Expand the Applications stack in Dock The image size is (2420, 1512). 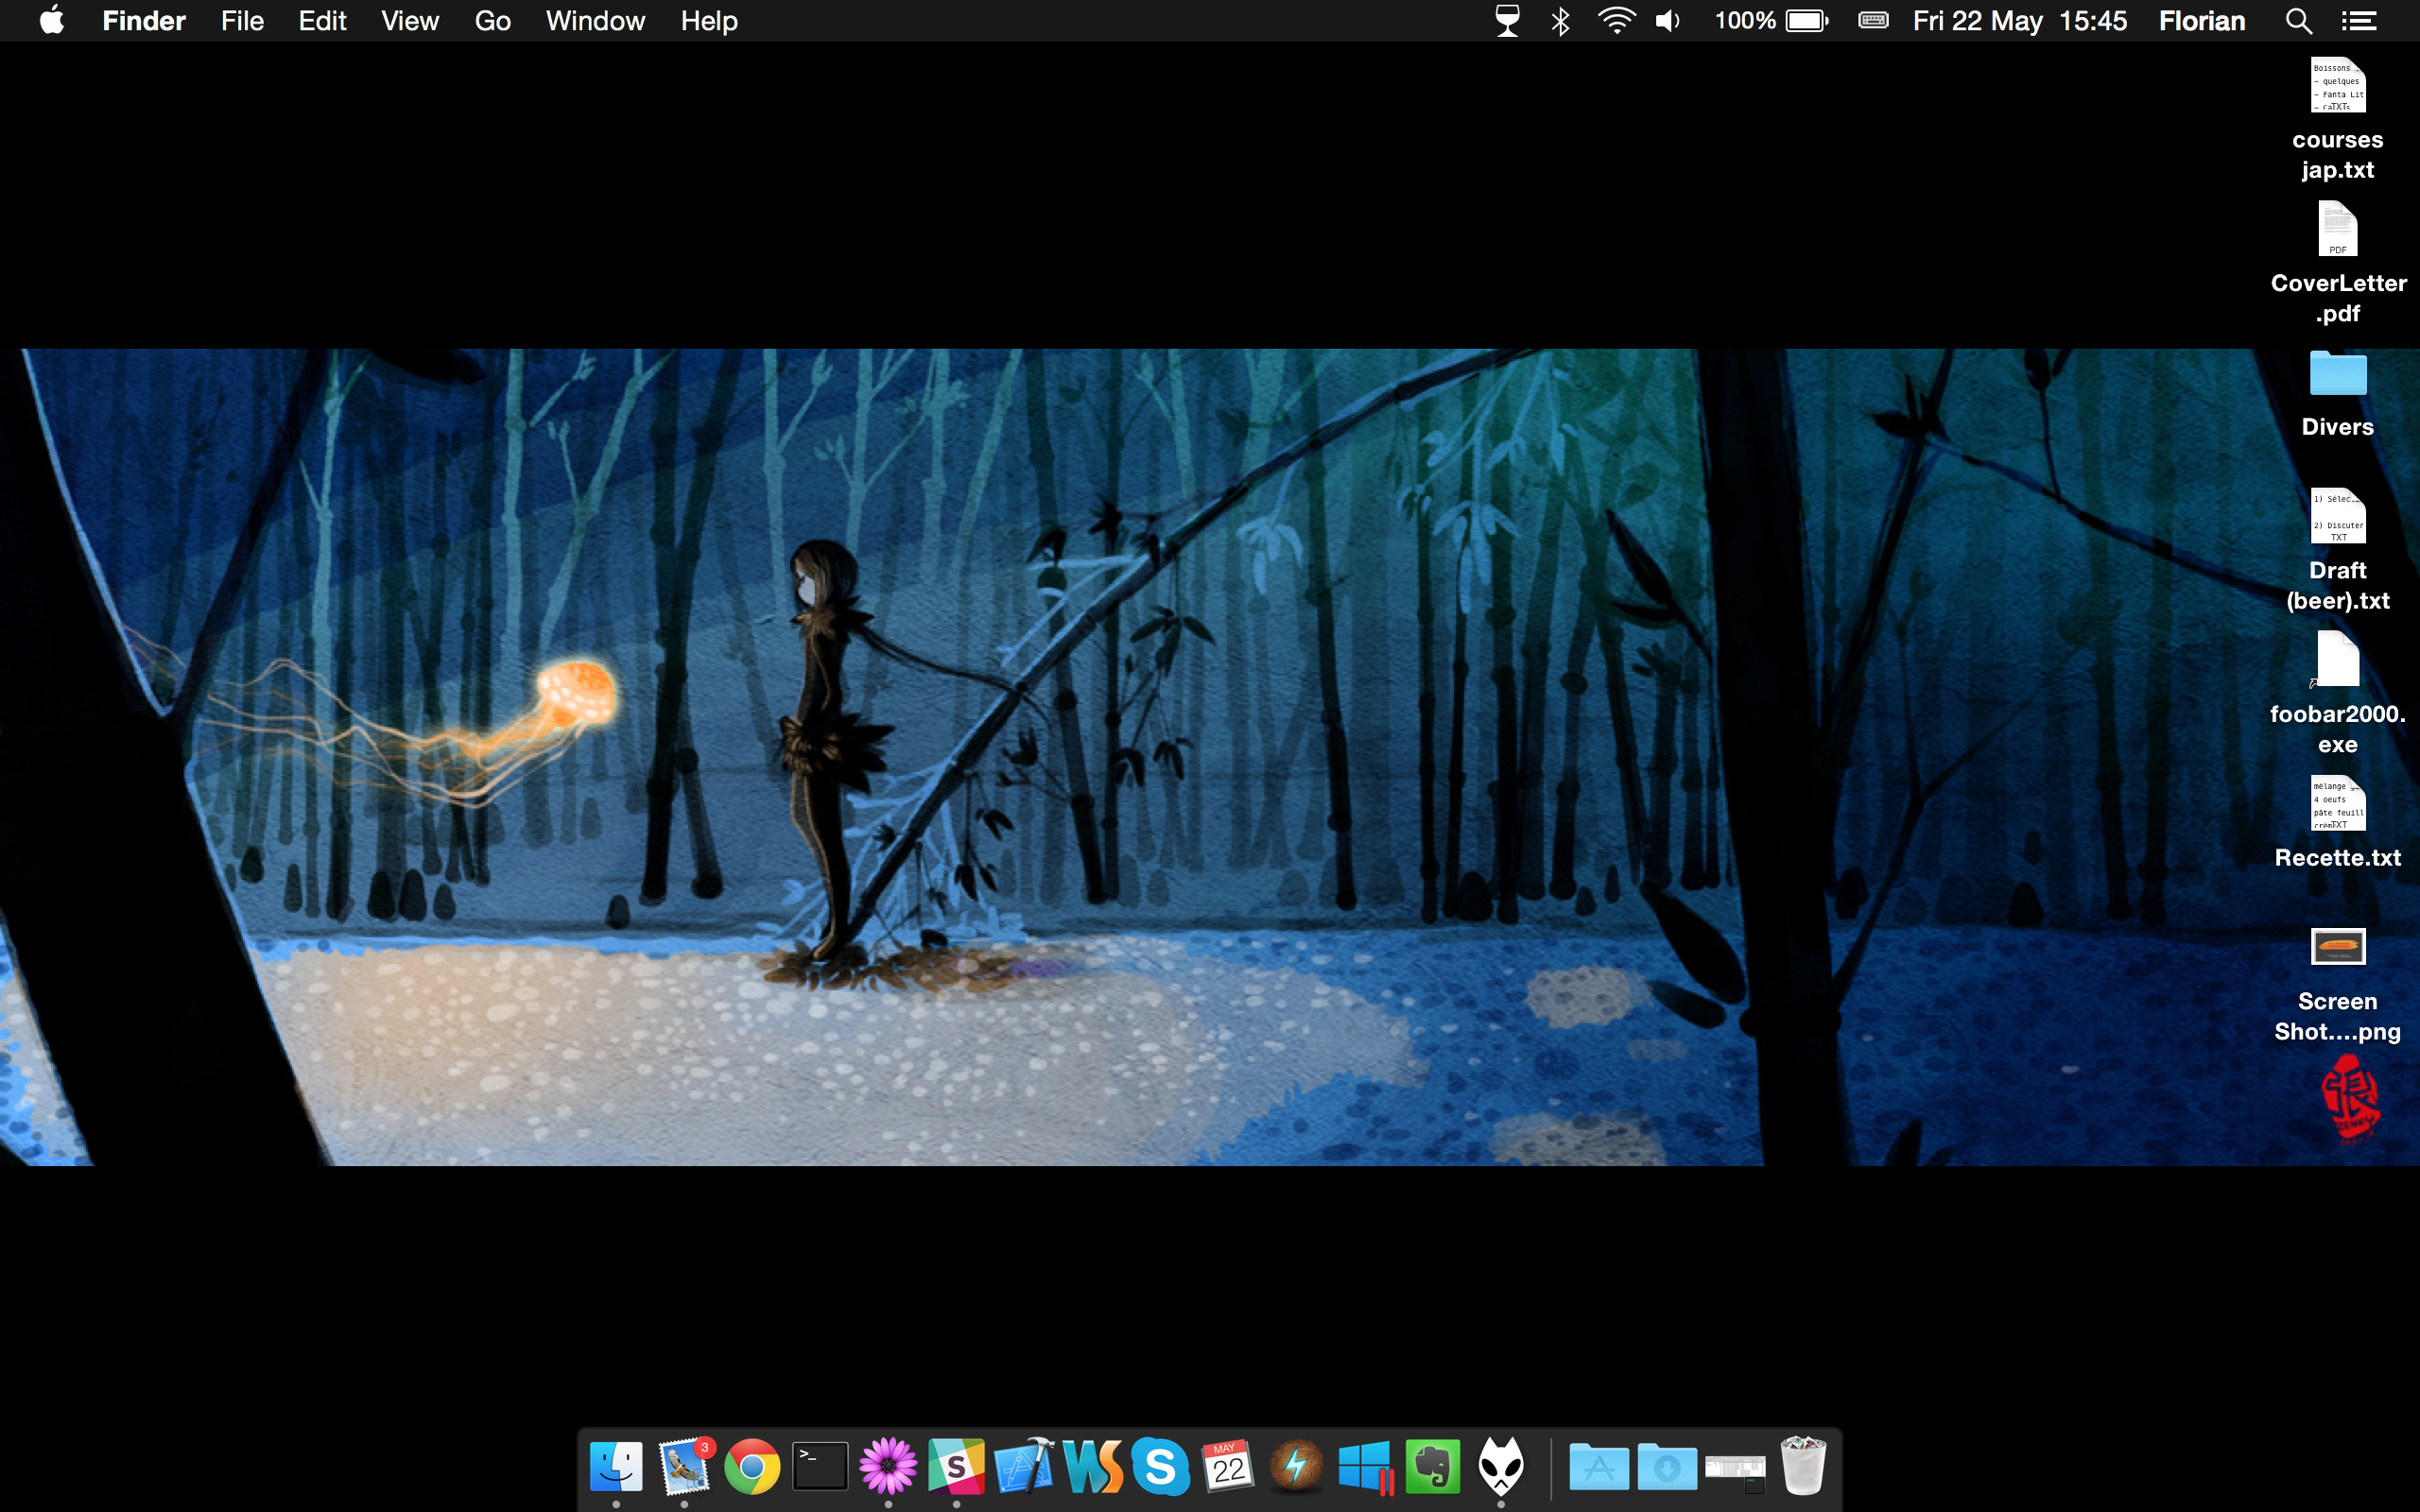click(x=1598, y=1467)
